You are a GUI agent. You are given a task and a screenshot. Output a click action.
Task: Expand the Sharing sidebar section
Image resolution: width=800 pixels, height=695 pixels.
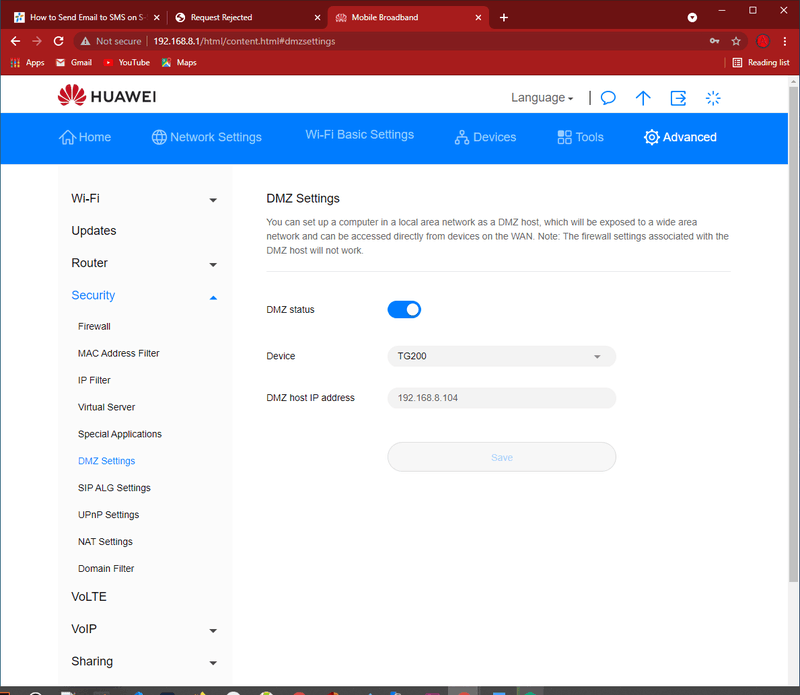click(144, 661)
